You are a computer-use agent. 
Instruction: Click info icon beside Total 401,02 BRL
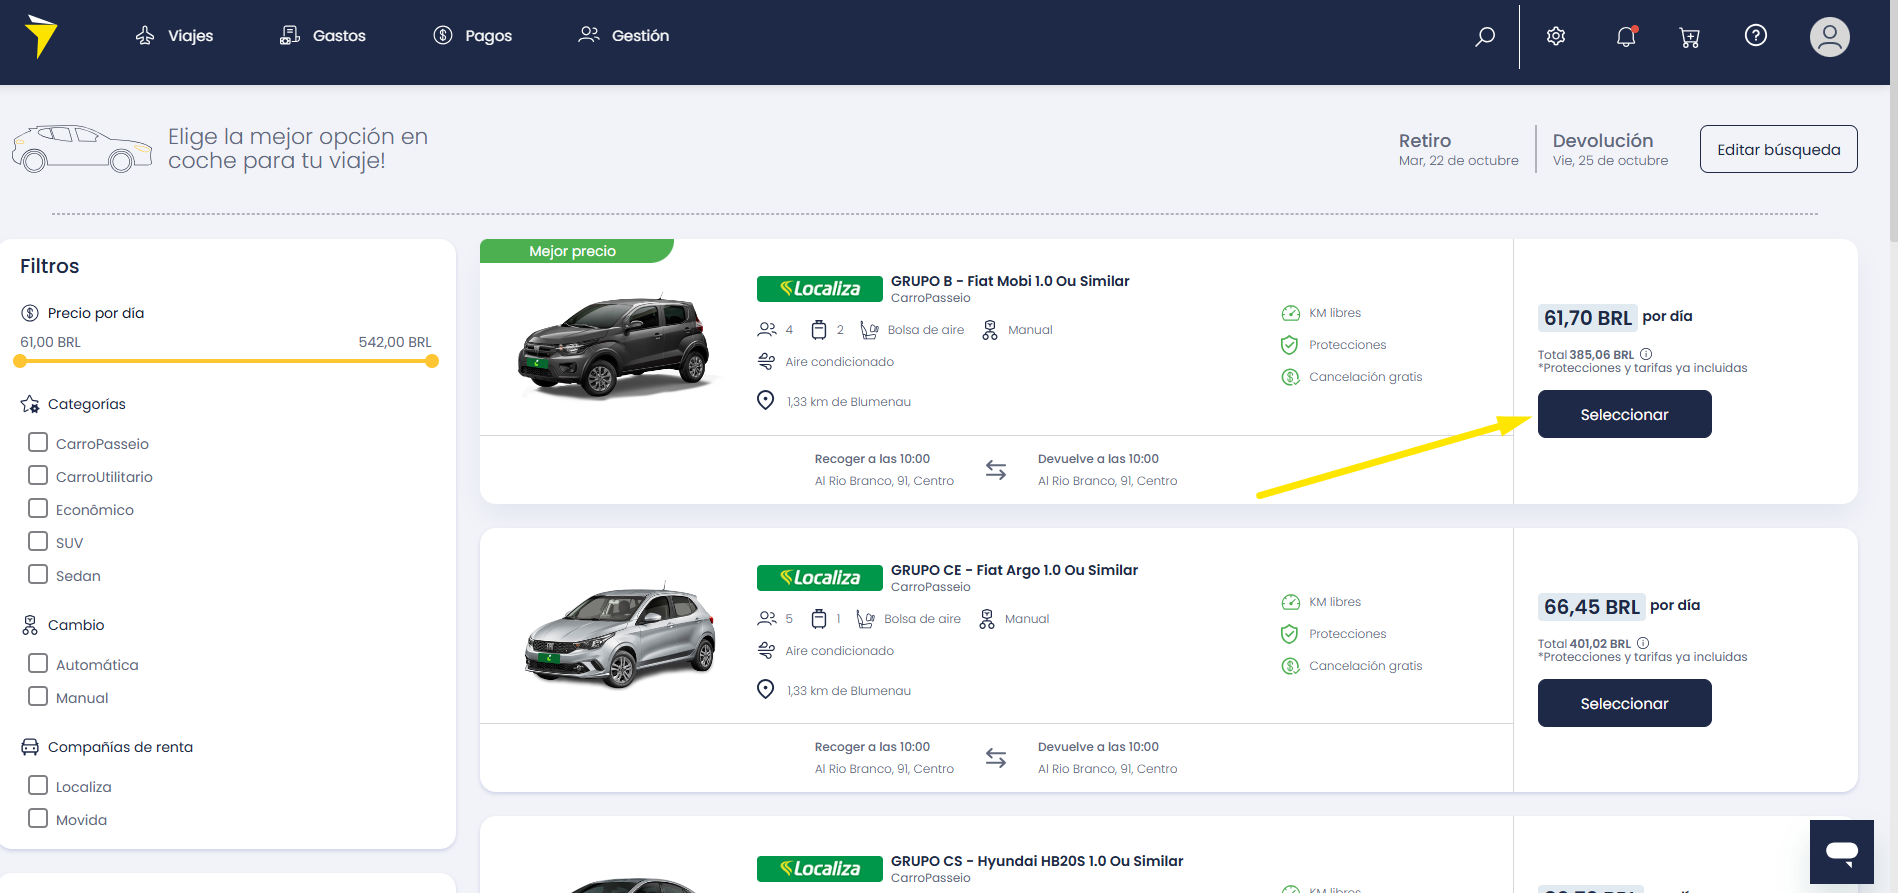(1643, 643)
